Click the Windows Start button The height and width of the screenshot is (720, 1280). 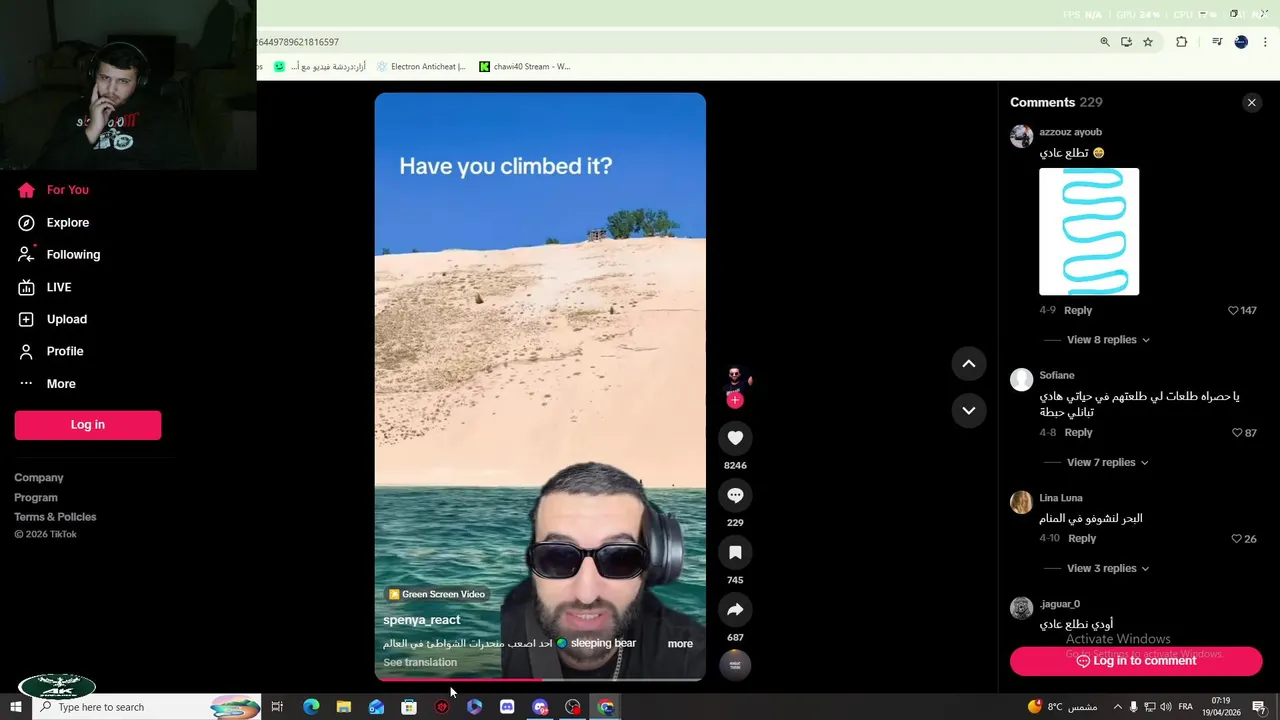(x=16, y=707)
